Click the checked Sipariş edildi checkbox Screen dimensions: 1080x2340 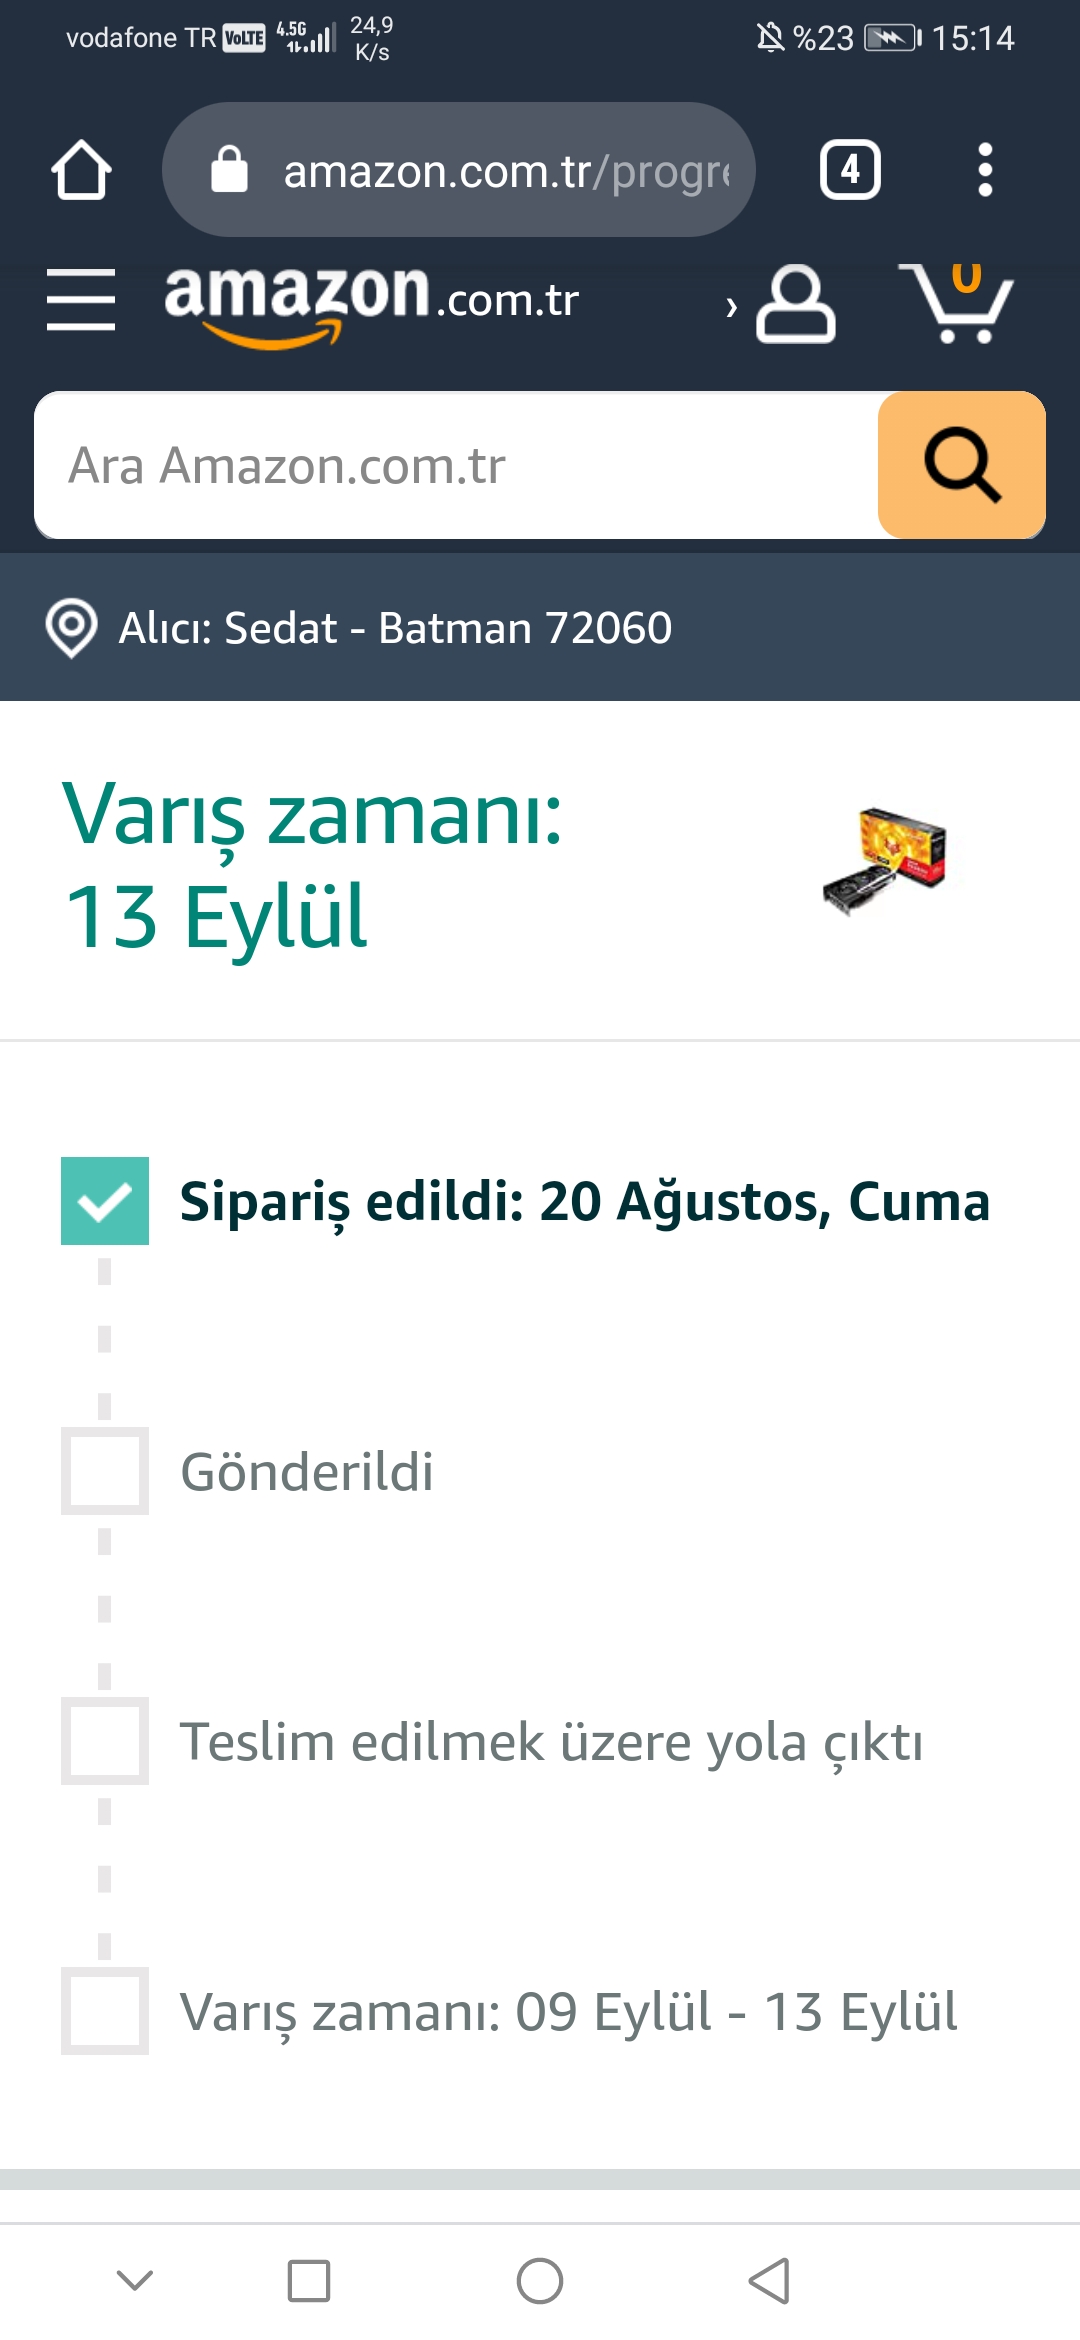coord(105,1201)
